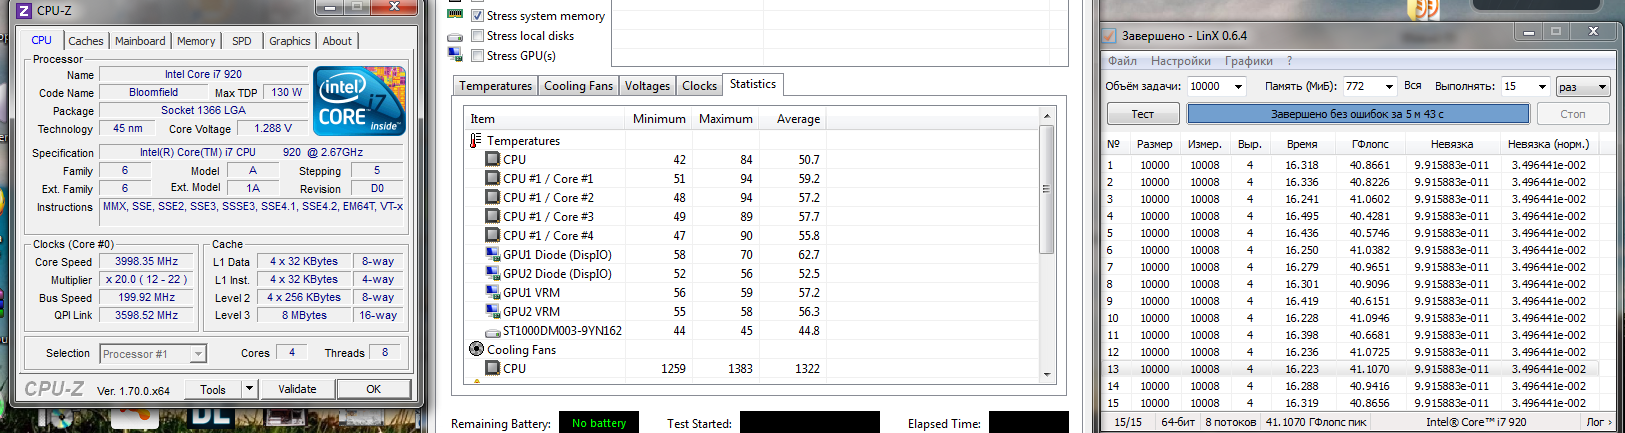The height and width of the screenshot is (433, 1625).
Task: Open the Graphics tab in CPU-Z
Action: pos(290,41)
